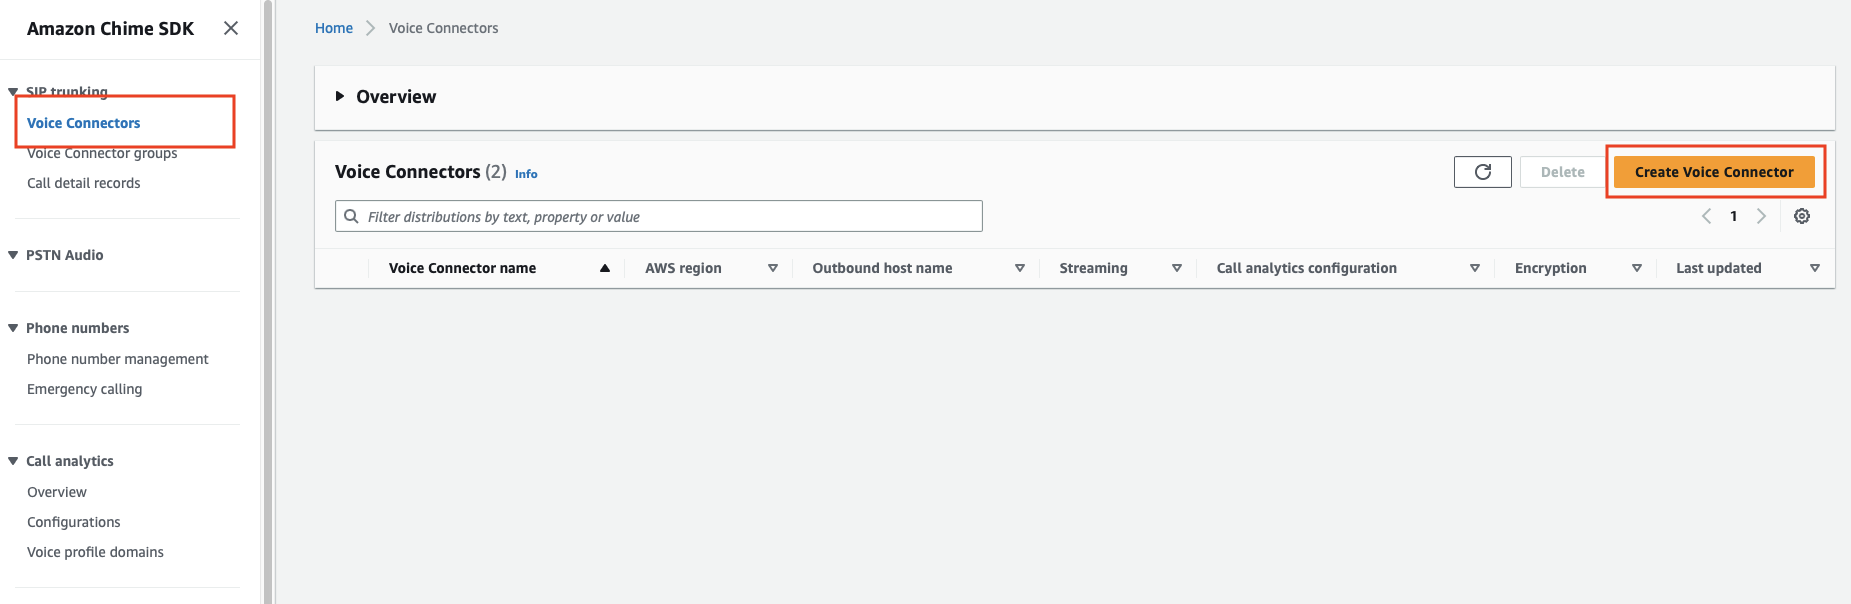The height and width of the screenshot is (604, 1851).
Task: Select page 1 in pagination
Action: 1734,216
